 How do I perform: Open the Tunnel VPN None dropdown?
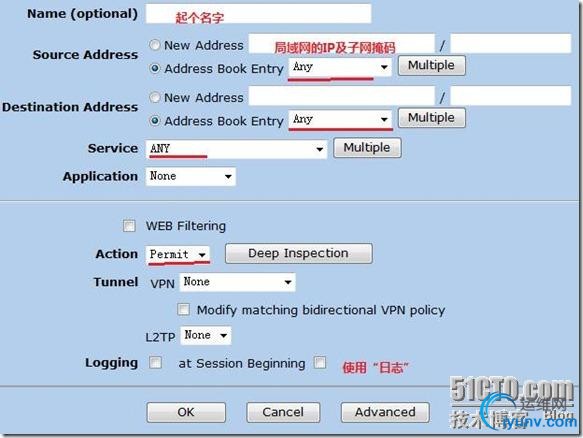[x=238, y=282]
